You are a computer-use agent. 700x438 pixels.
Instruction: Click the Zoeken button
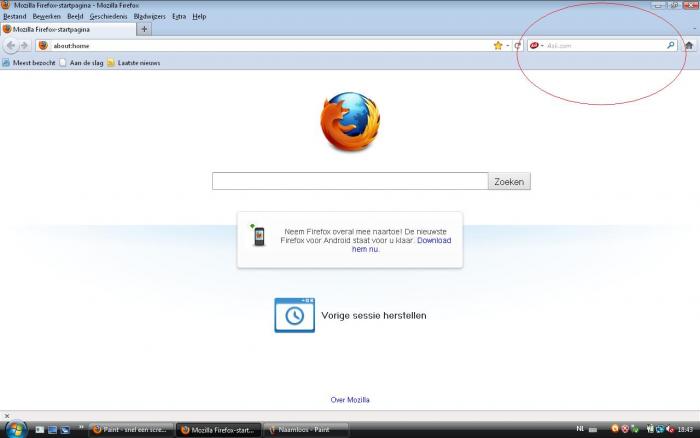[x=509, y=181]
